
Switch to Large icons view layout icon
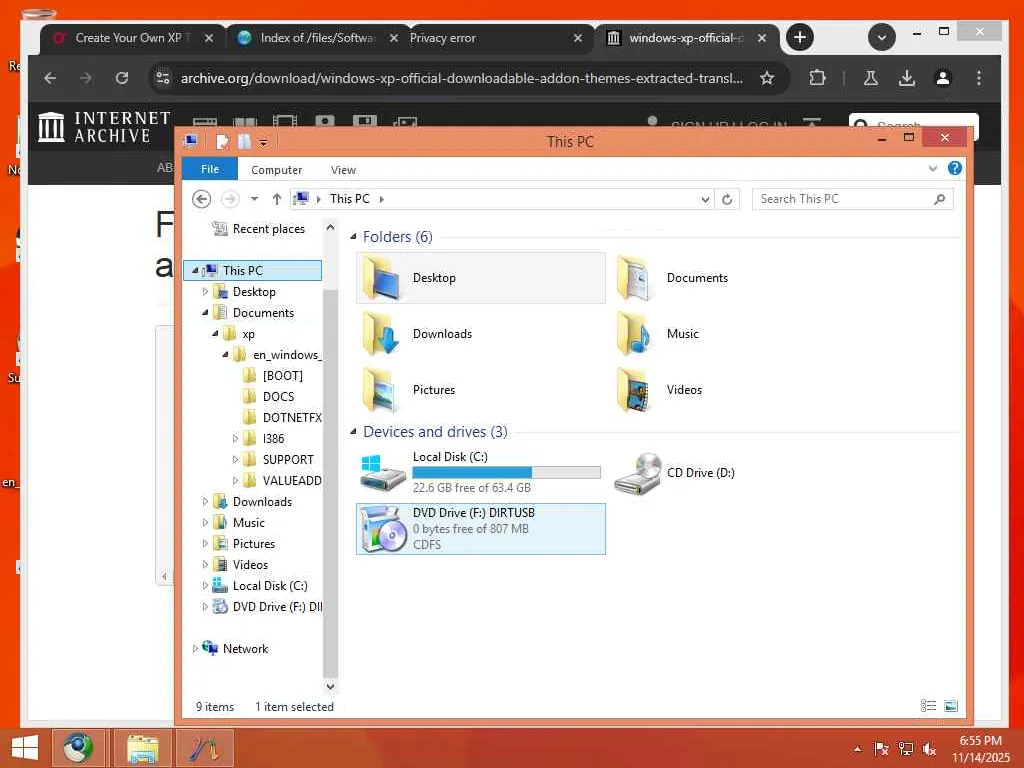tap(951, 706)
